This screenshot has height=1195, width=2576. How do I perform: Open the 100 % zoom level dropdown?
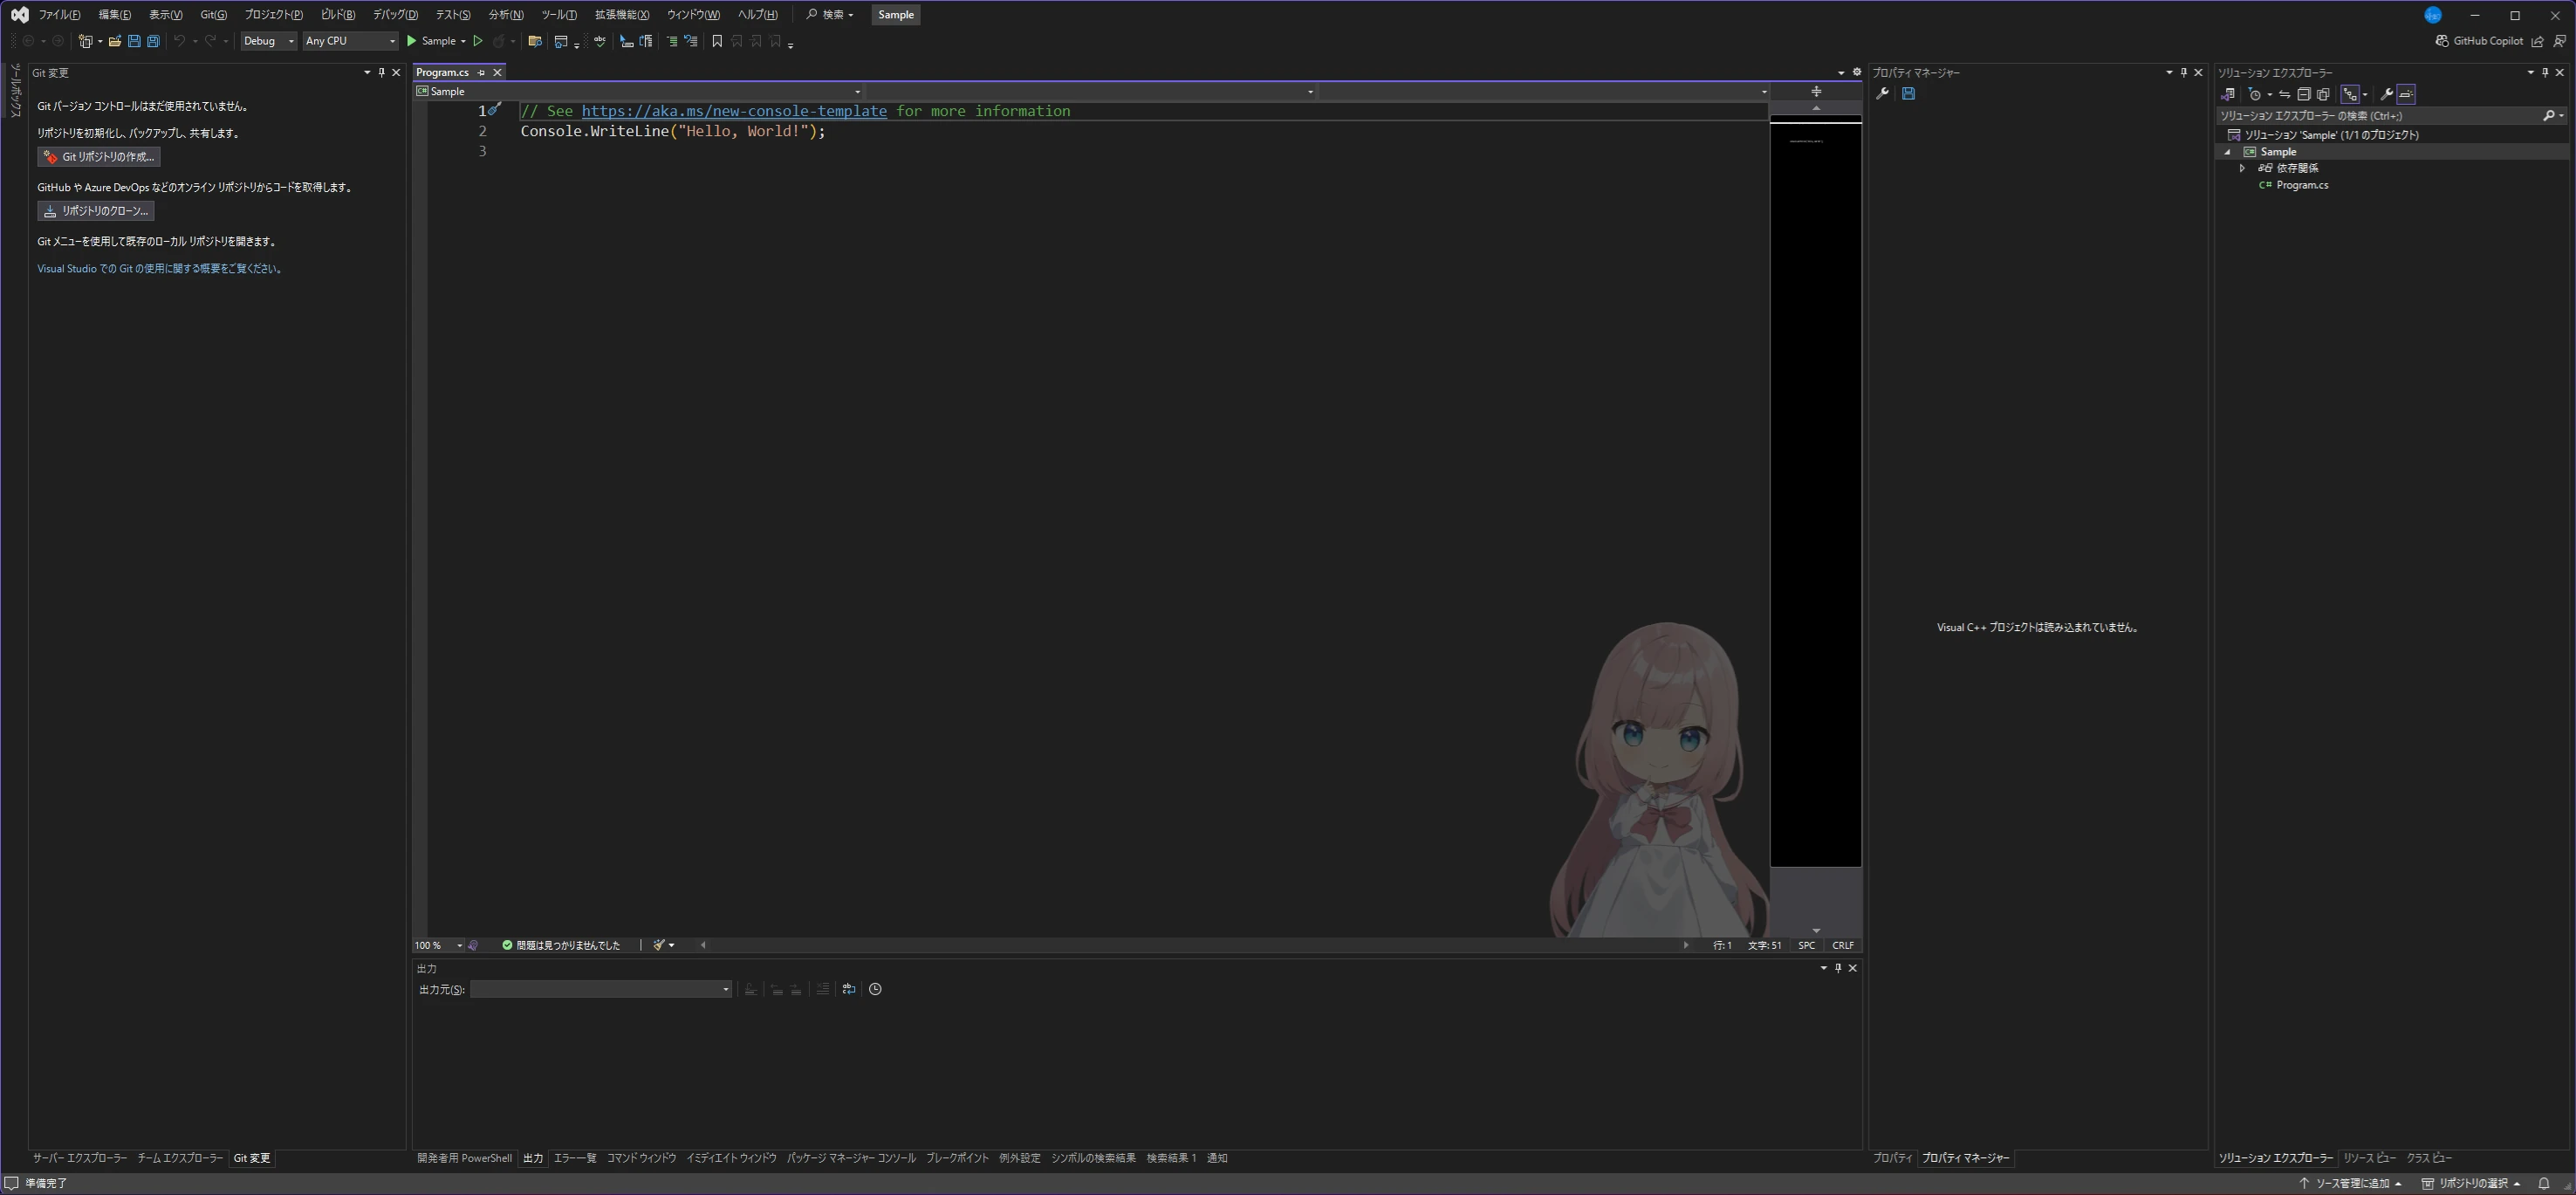439,945
